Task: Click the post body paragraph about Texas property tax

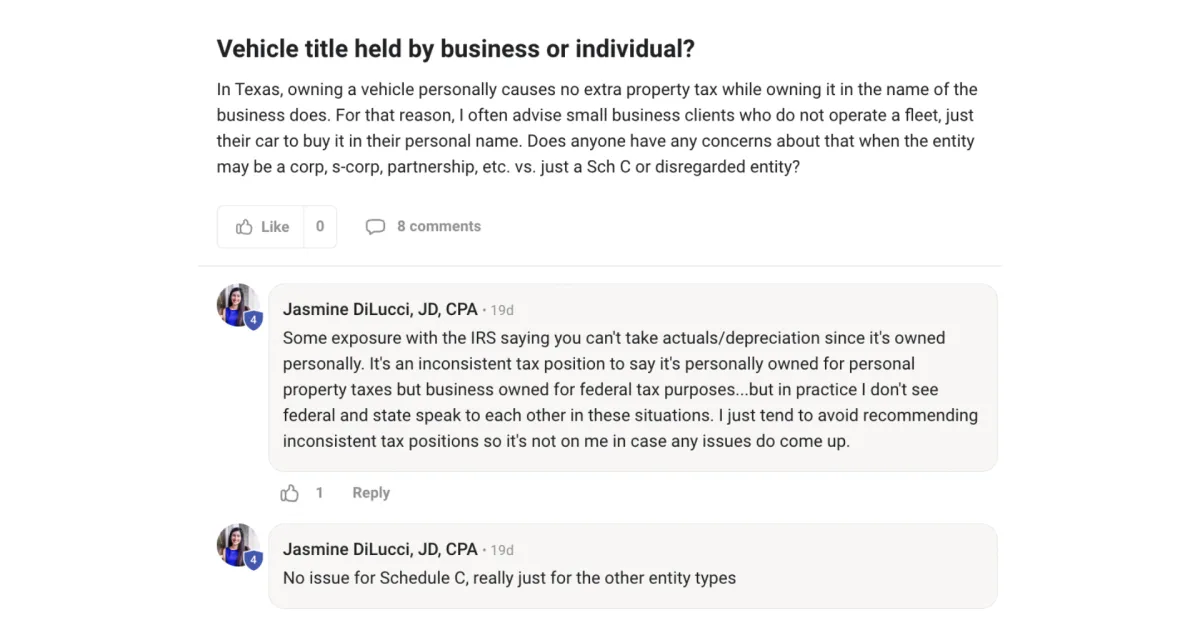Action: point(597,128)
